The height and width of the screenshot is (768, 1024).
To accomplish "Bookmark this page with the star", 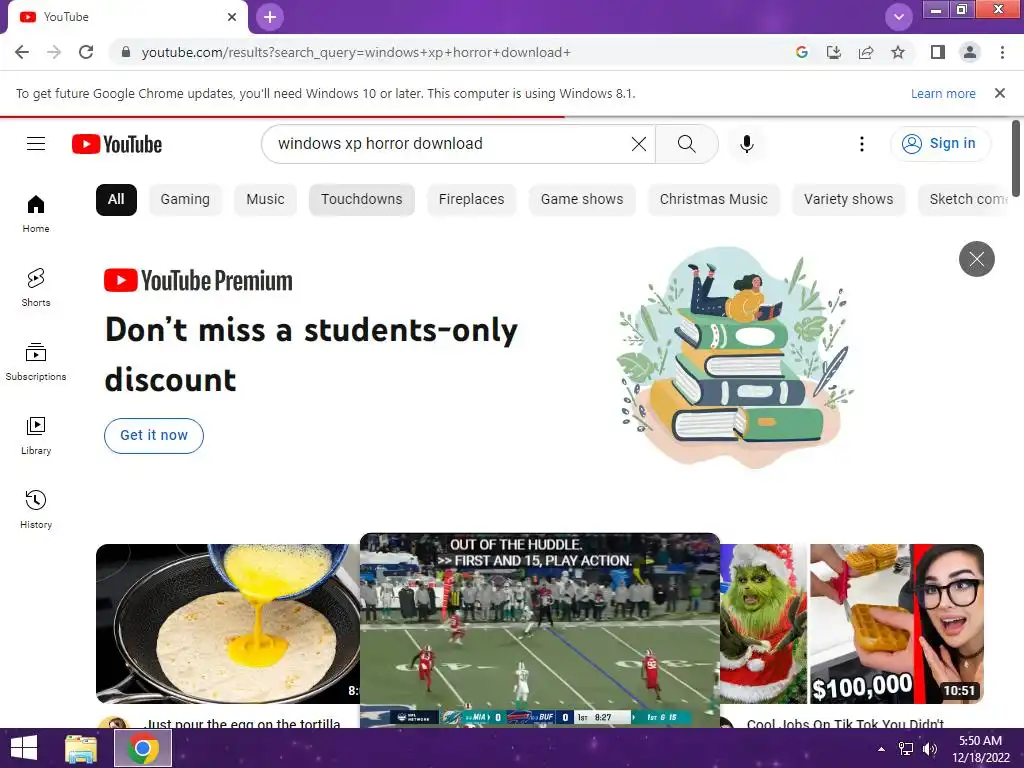I will (x=898, y=52).
